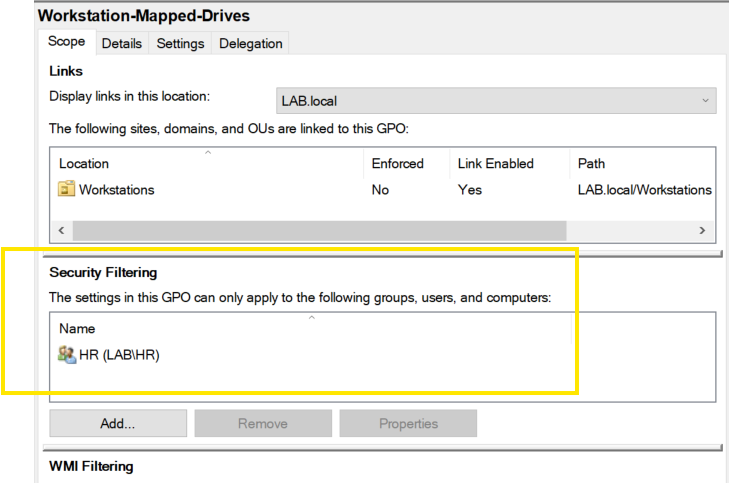Click the 'Yes' Link Enabled value
The image size is (729, 483).
[x=470, y=190]
